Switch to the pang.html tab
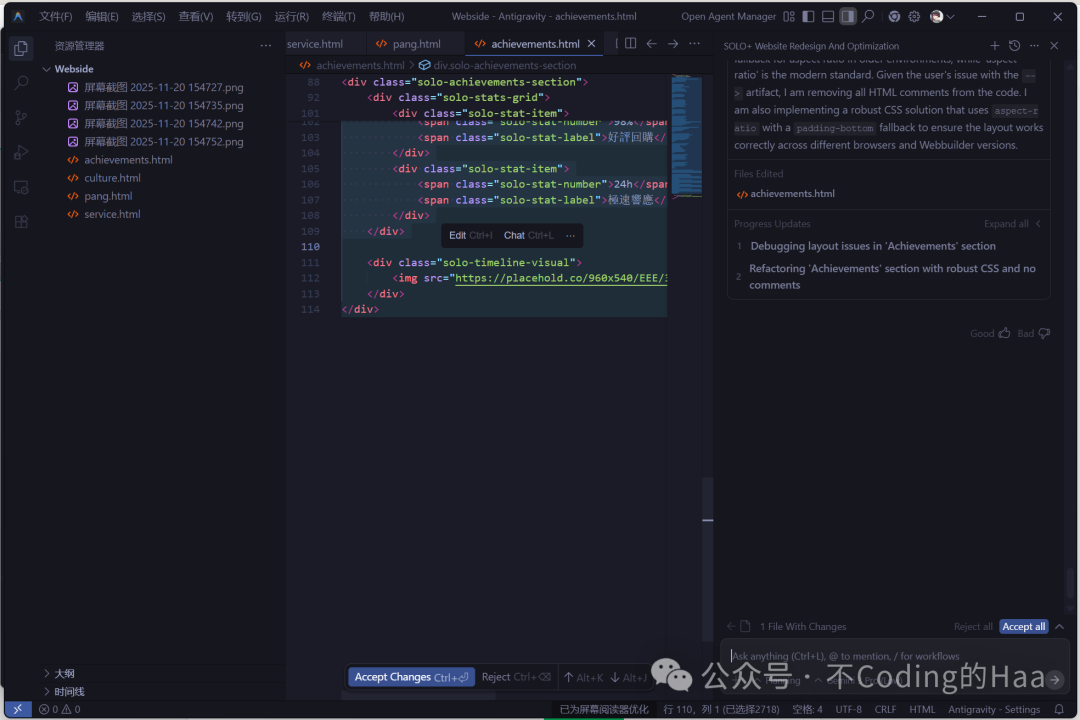The image size is (1080, 720). click(416, 43)
